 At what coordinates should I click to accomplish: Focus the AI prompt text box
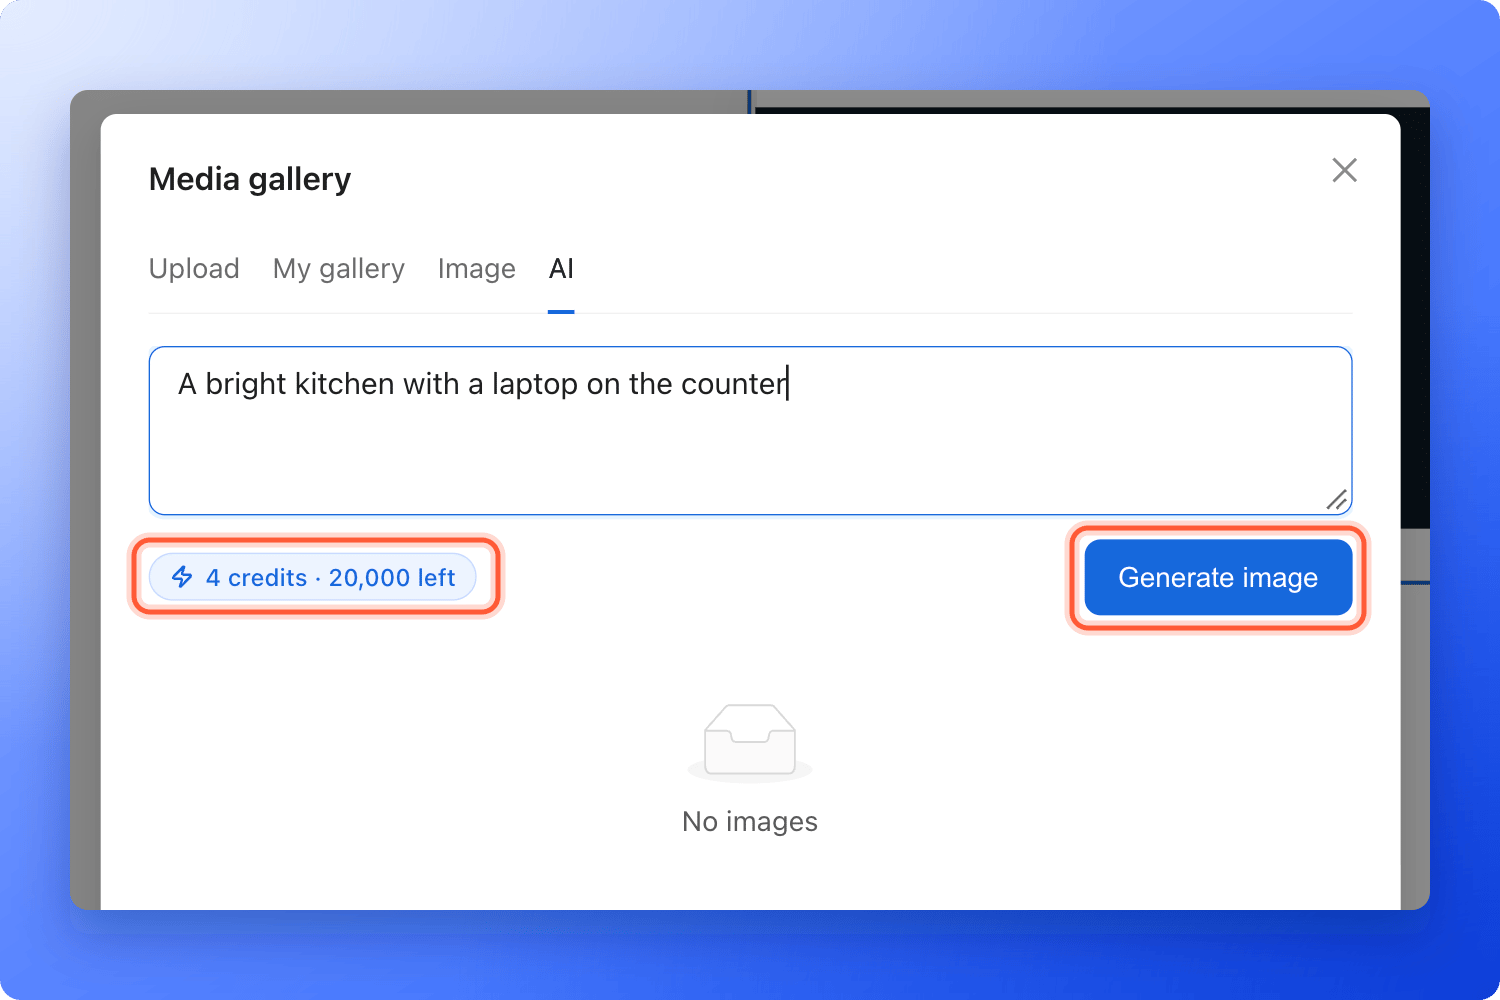tap(750, 431)
